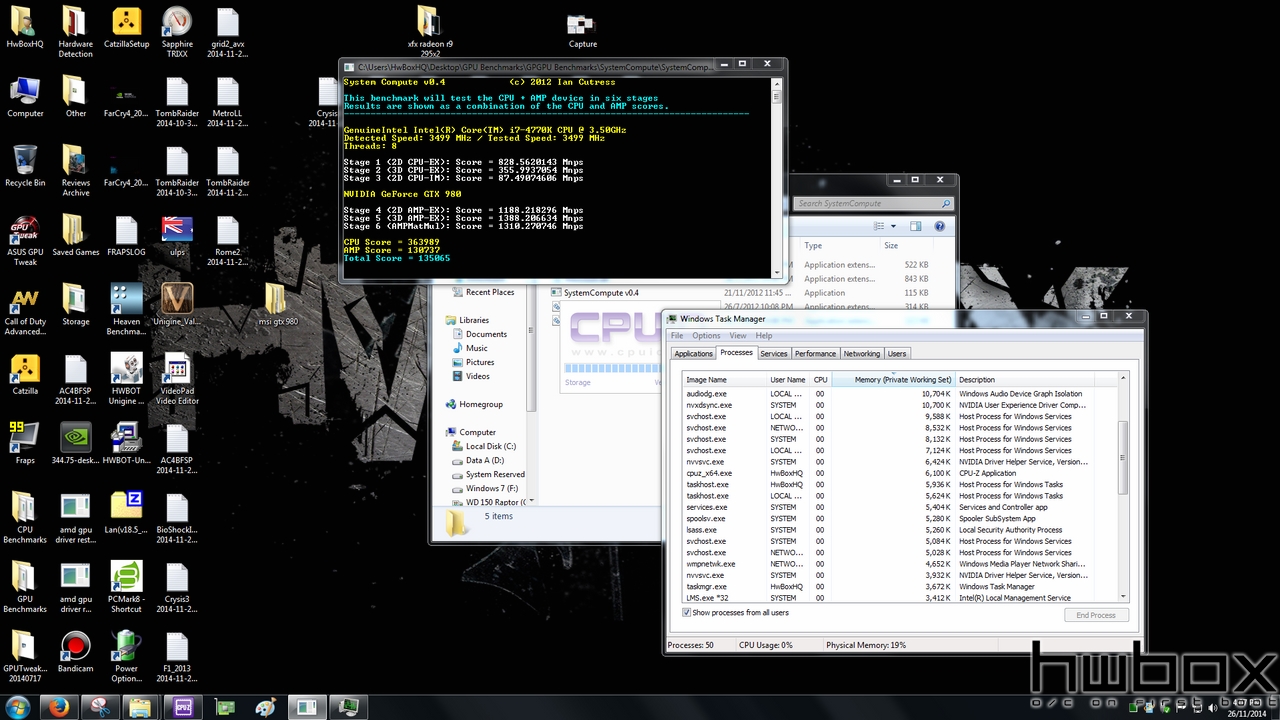Select Pictures in the Explorer sidebar
1280x720 pixels.
480,362
